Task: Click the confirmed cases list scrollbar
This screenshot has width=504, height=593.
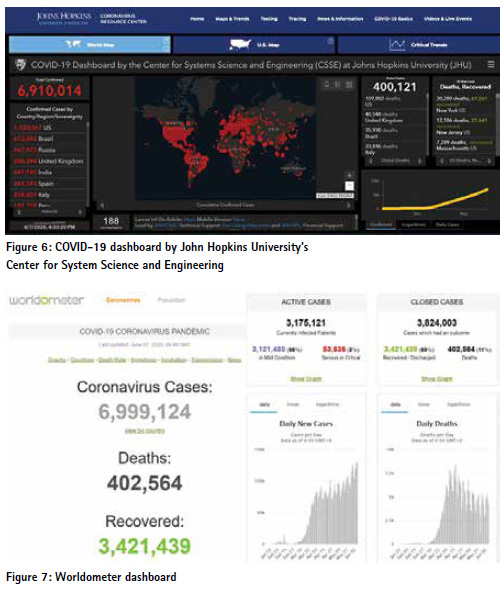Action: click(x=88, y=164)
